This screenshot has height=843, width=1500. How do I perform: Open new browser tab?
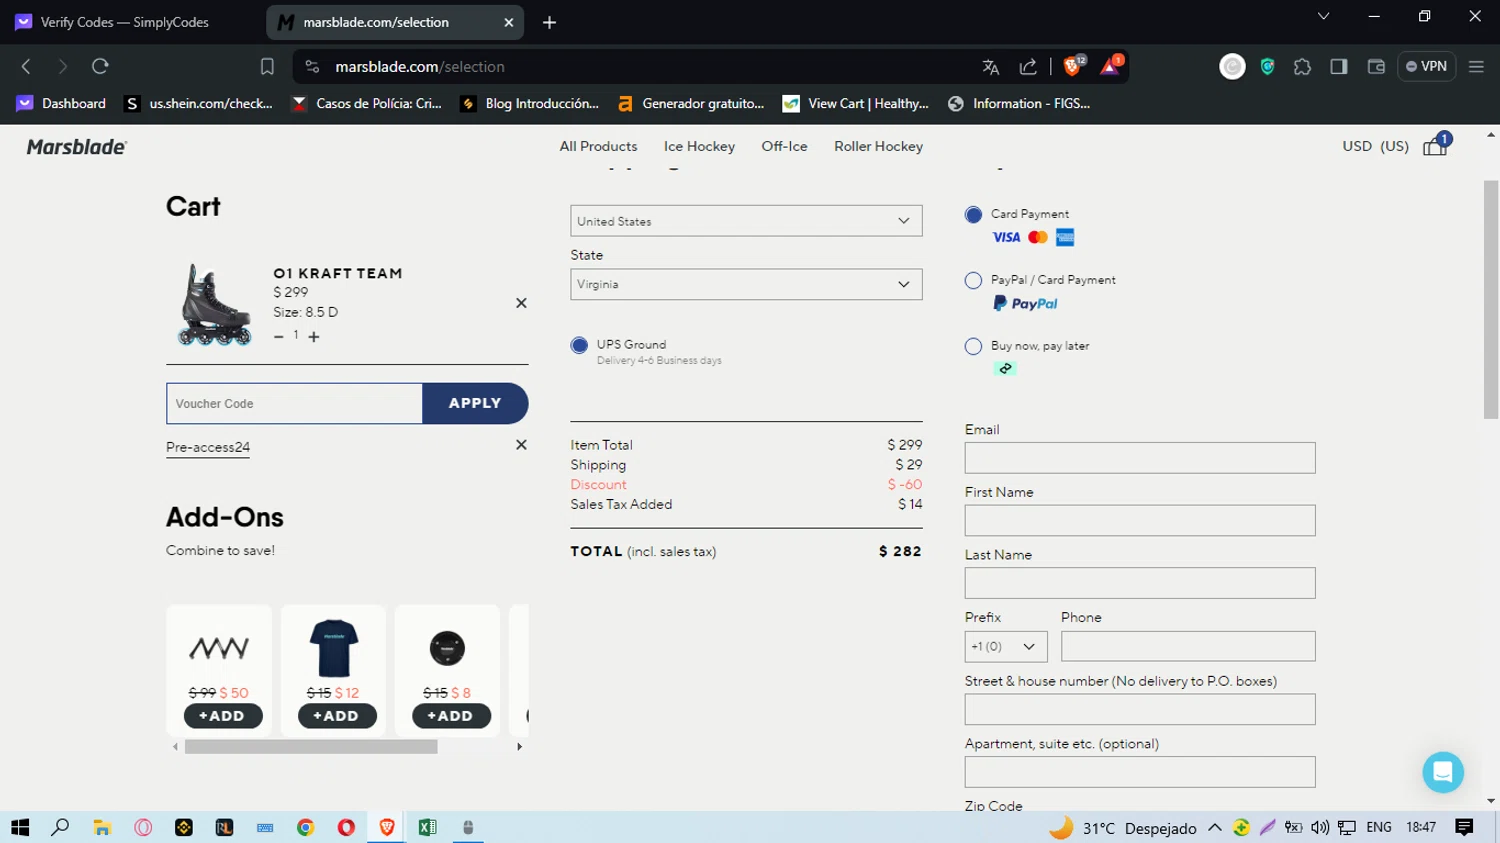point(549,22)
